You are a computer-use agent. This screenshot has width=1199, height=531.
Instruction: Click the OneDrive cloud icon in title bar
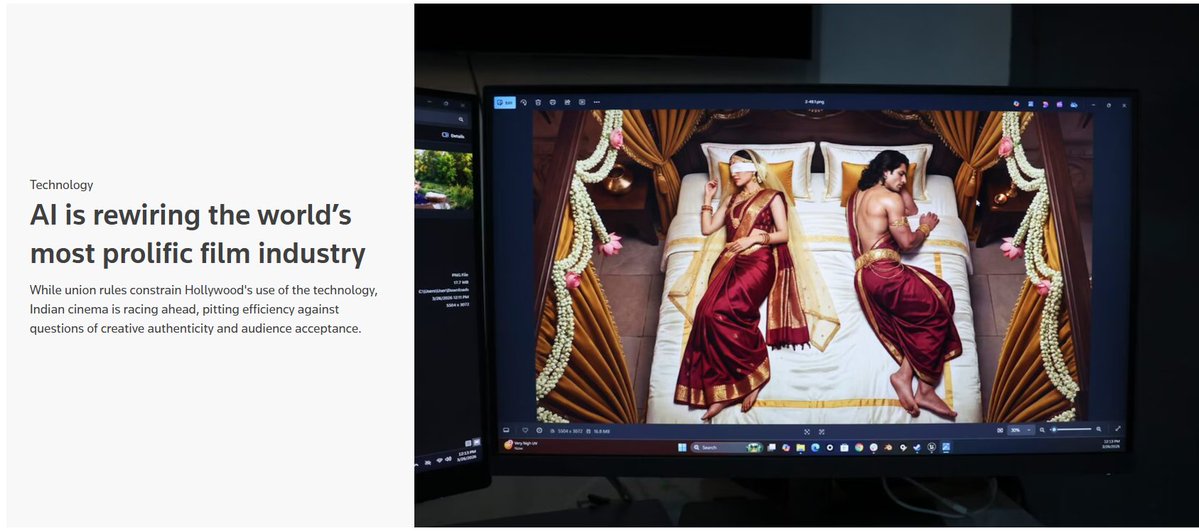point(1074,104)
